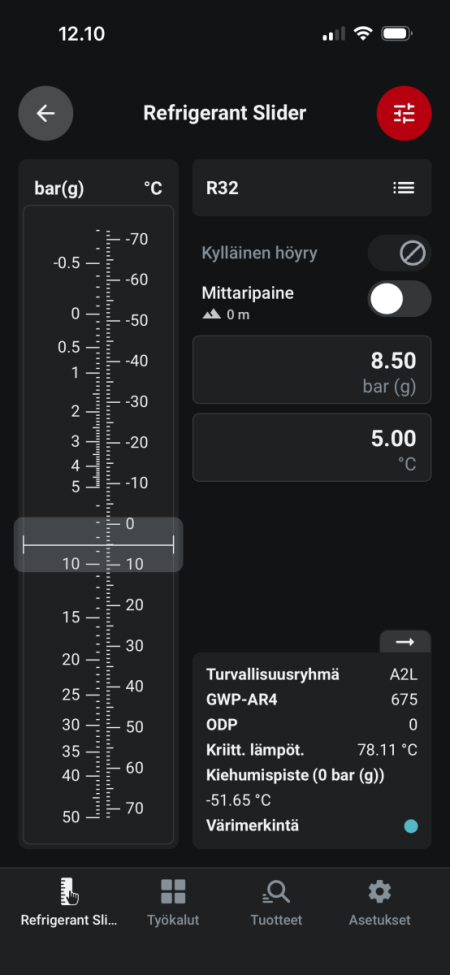The width and height of the screenshot is (450, 975).
Task: Open the Asetukset gear icon
Action: click(x=380, y=892)
